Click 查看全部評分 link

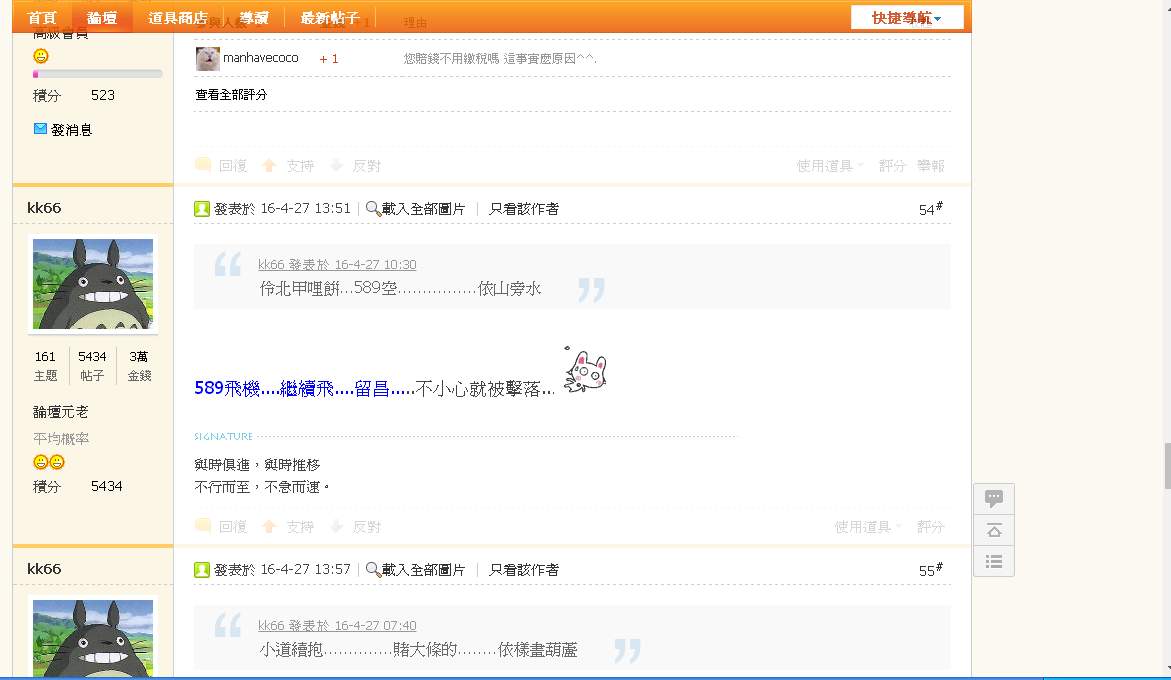coord(231,94)
